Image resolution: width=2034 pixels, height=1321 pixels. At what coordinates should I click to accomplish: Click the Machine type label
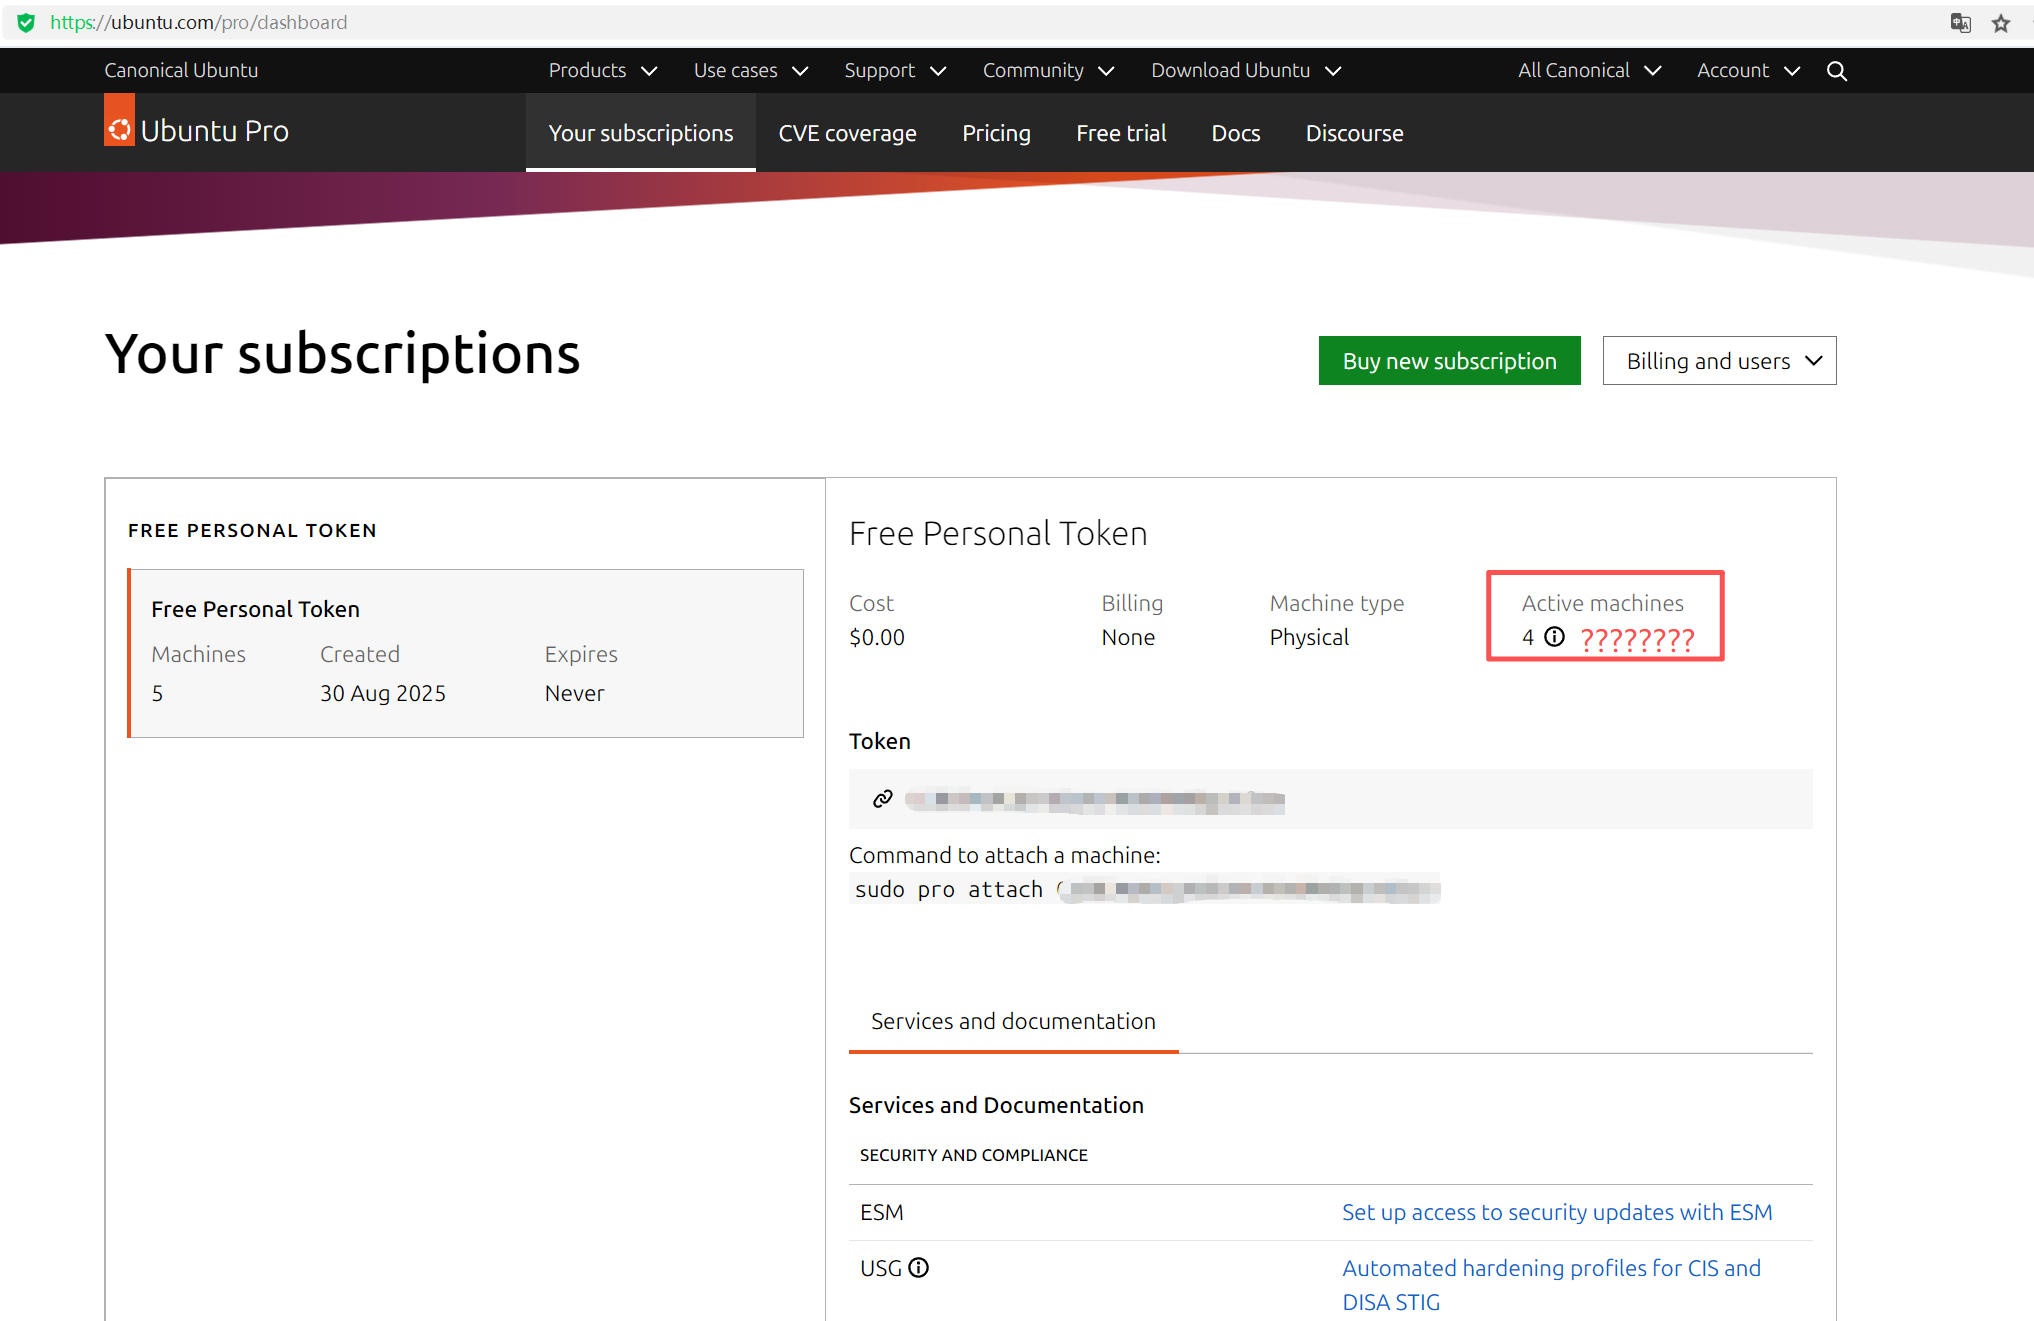click(x=1336, y=604)
